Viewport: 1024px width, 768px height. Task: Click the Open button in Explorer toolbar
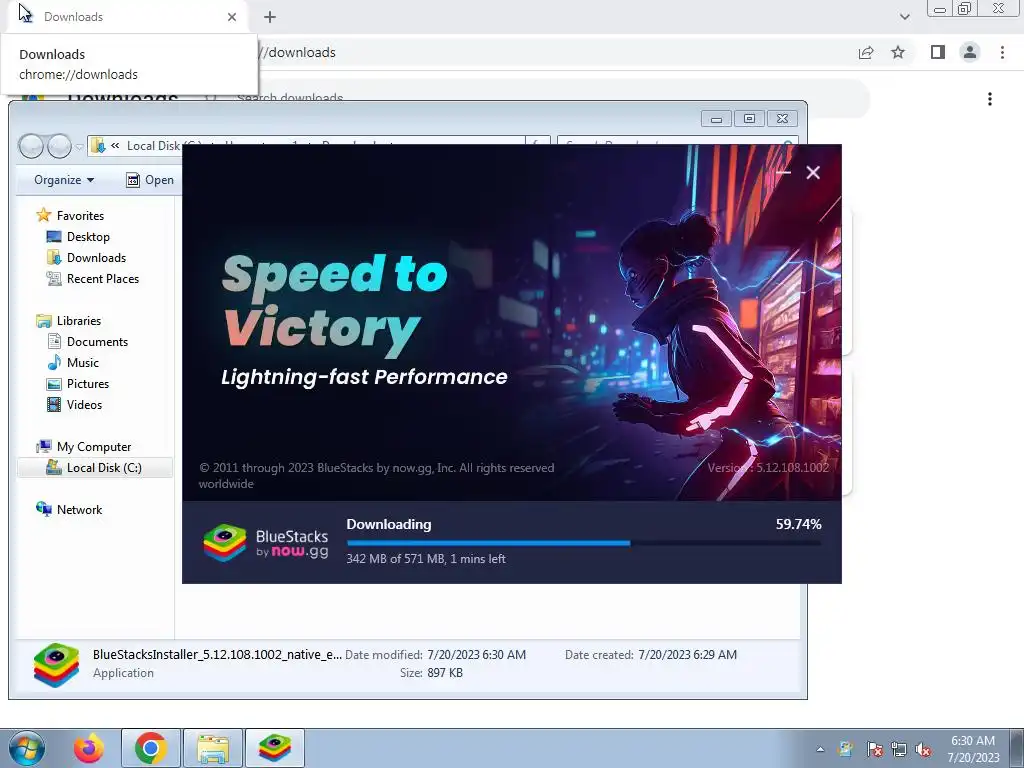(150, 180)
